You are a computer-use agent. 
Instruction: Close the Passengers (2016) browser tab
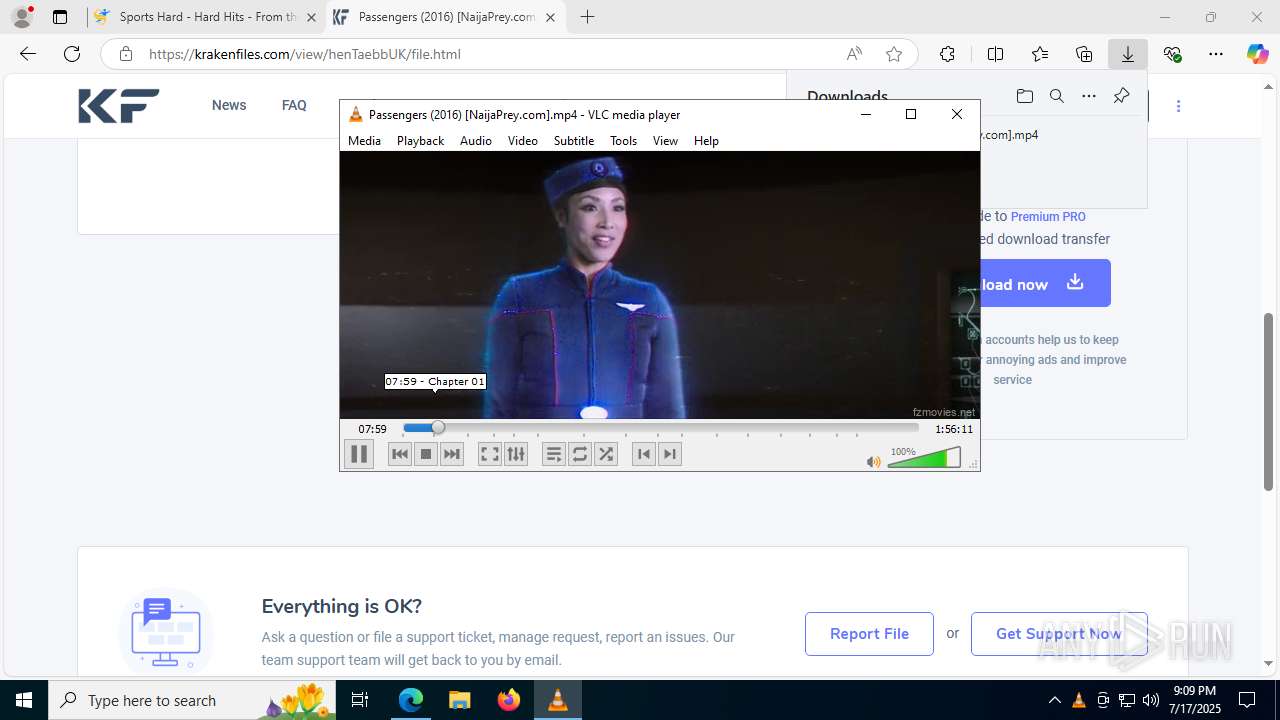[x=550, y=17]
